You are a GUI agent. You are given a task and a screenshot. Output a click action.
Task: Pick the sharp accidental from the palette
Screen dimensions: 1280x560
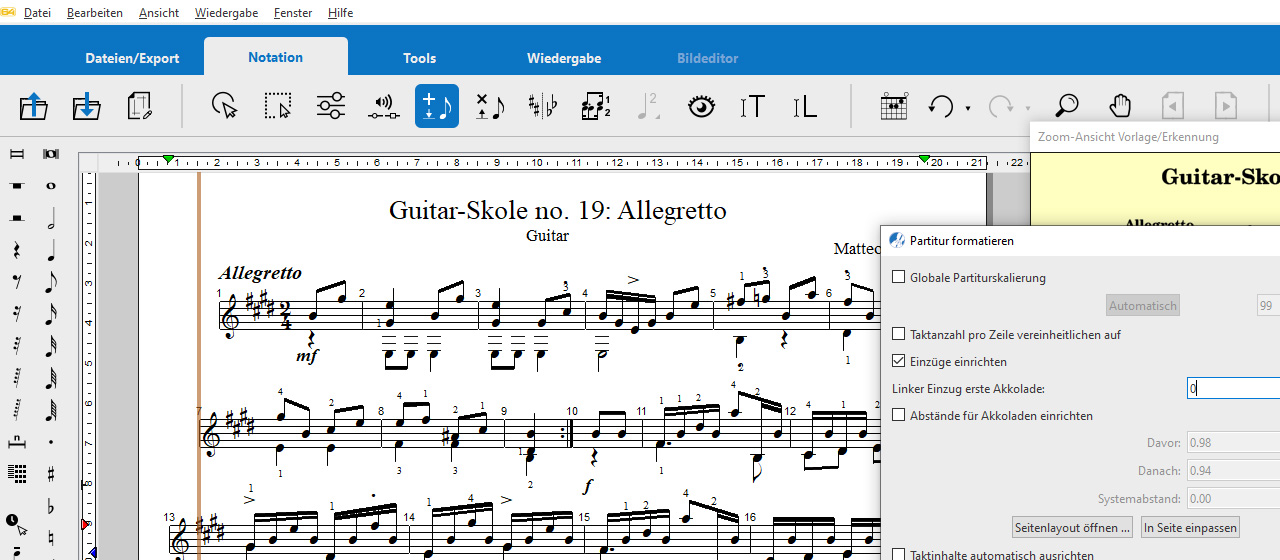tap(50, 473)
